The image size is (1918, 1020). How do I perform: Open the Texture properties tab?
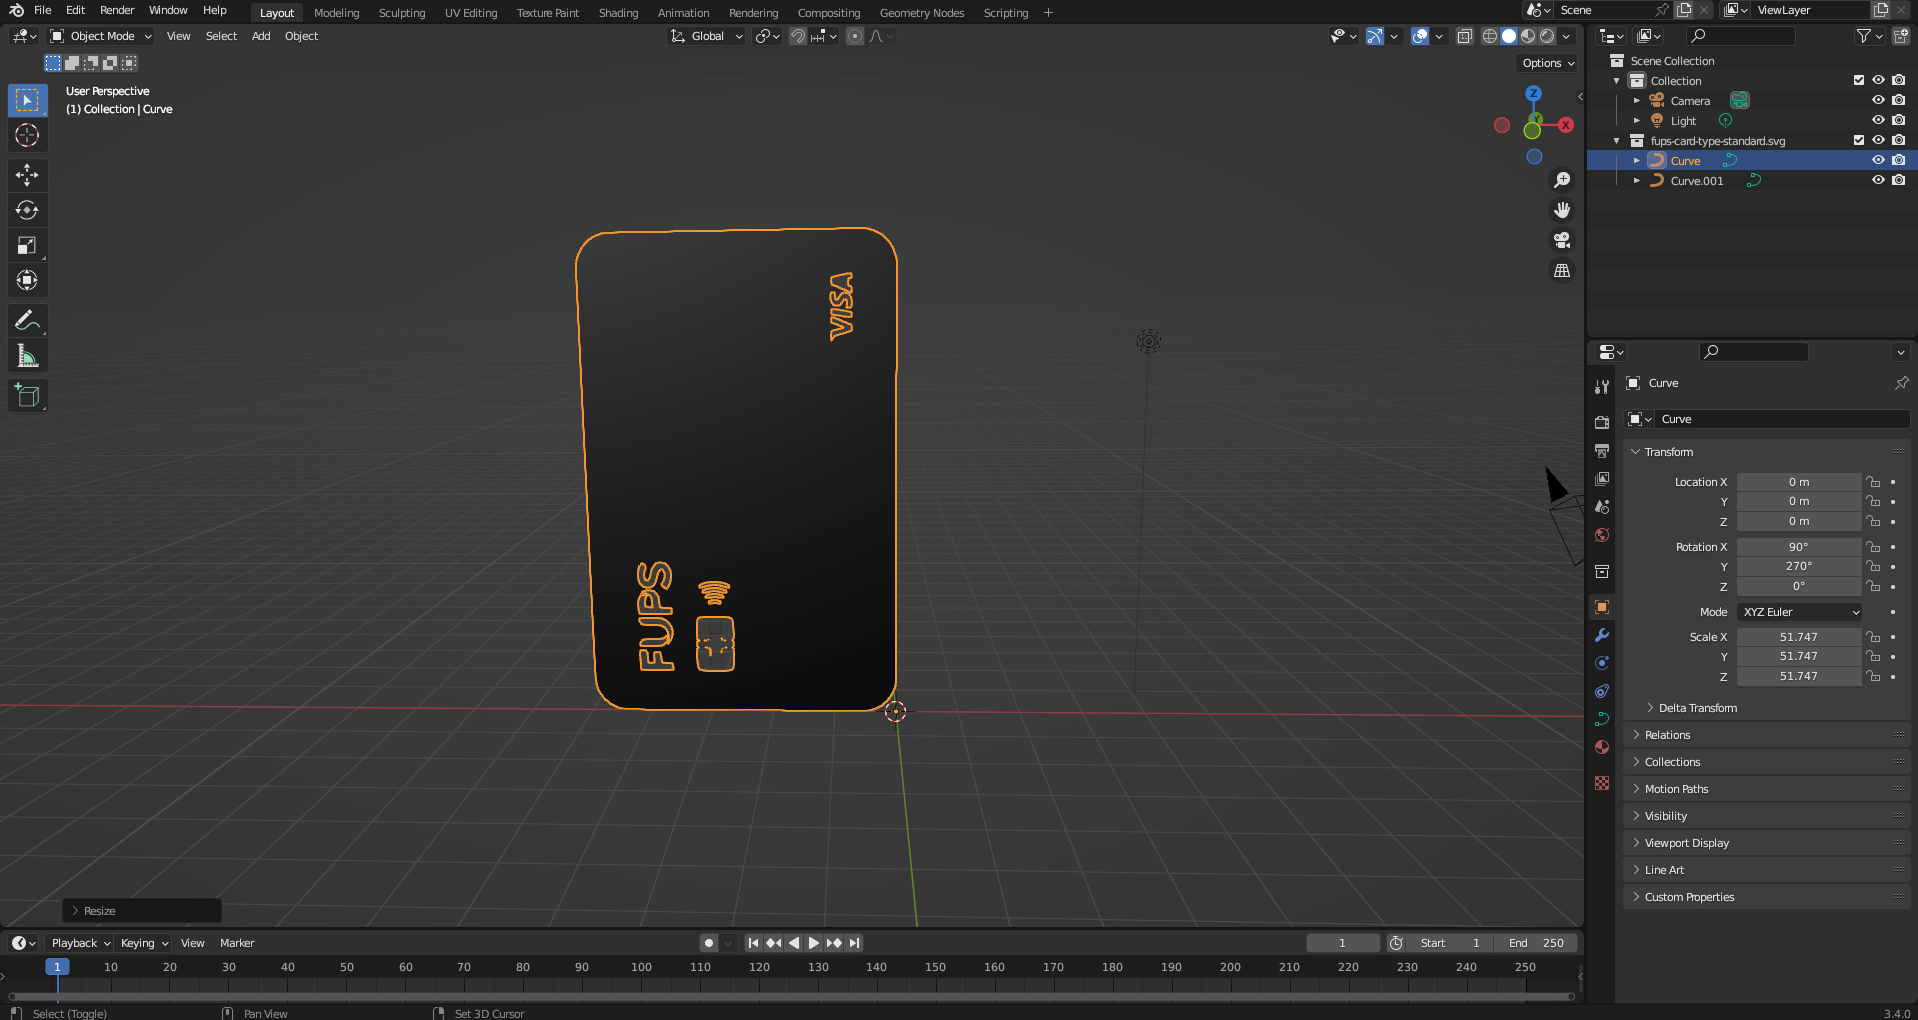click(1602, 783)
